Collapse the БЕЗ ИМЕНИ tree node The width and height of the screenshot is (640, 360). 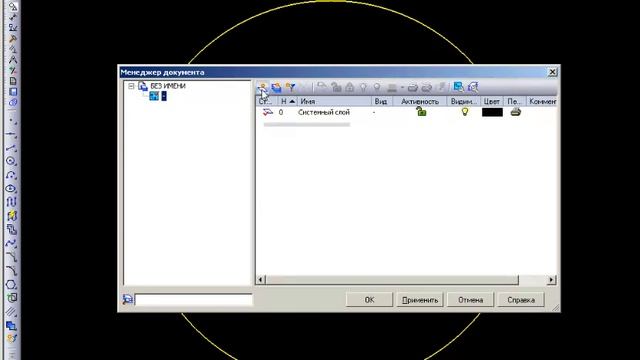131,86
